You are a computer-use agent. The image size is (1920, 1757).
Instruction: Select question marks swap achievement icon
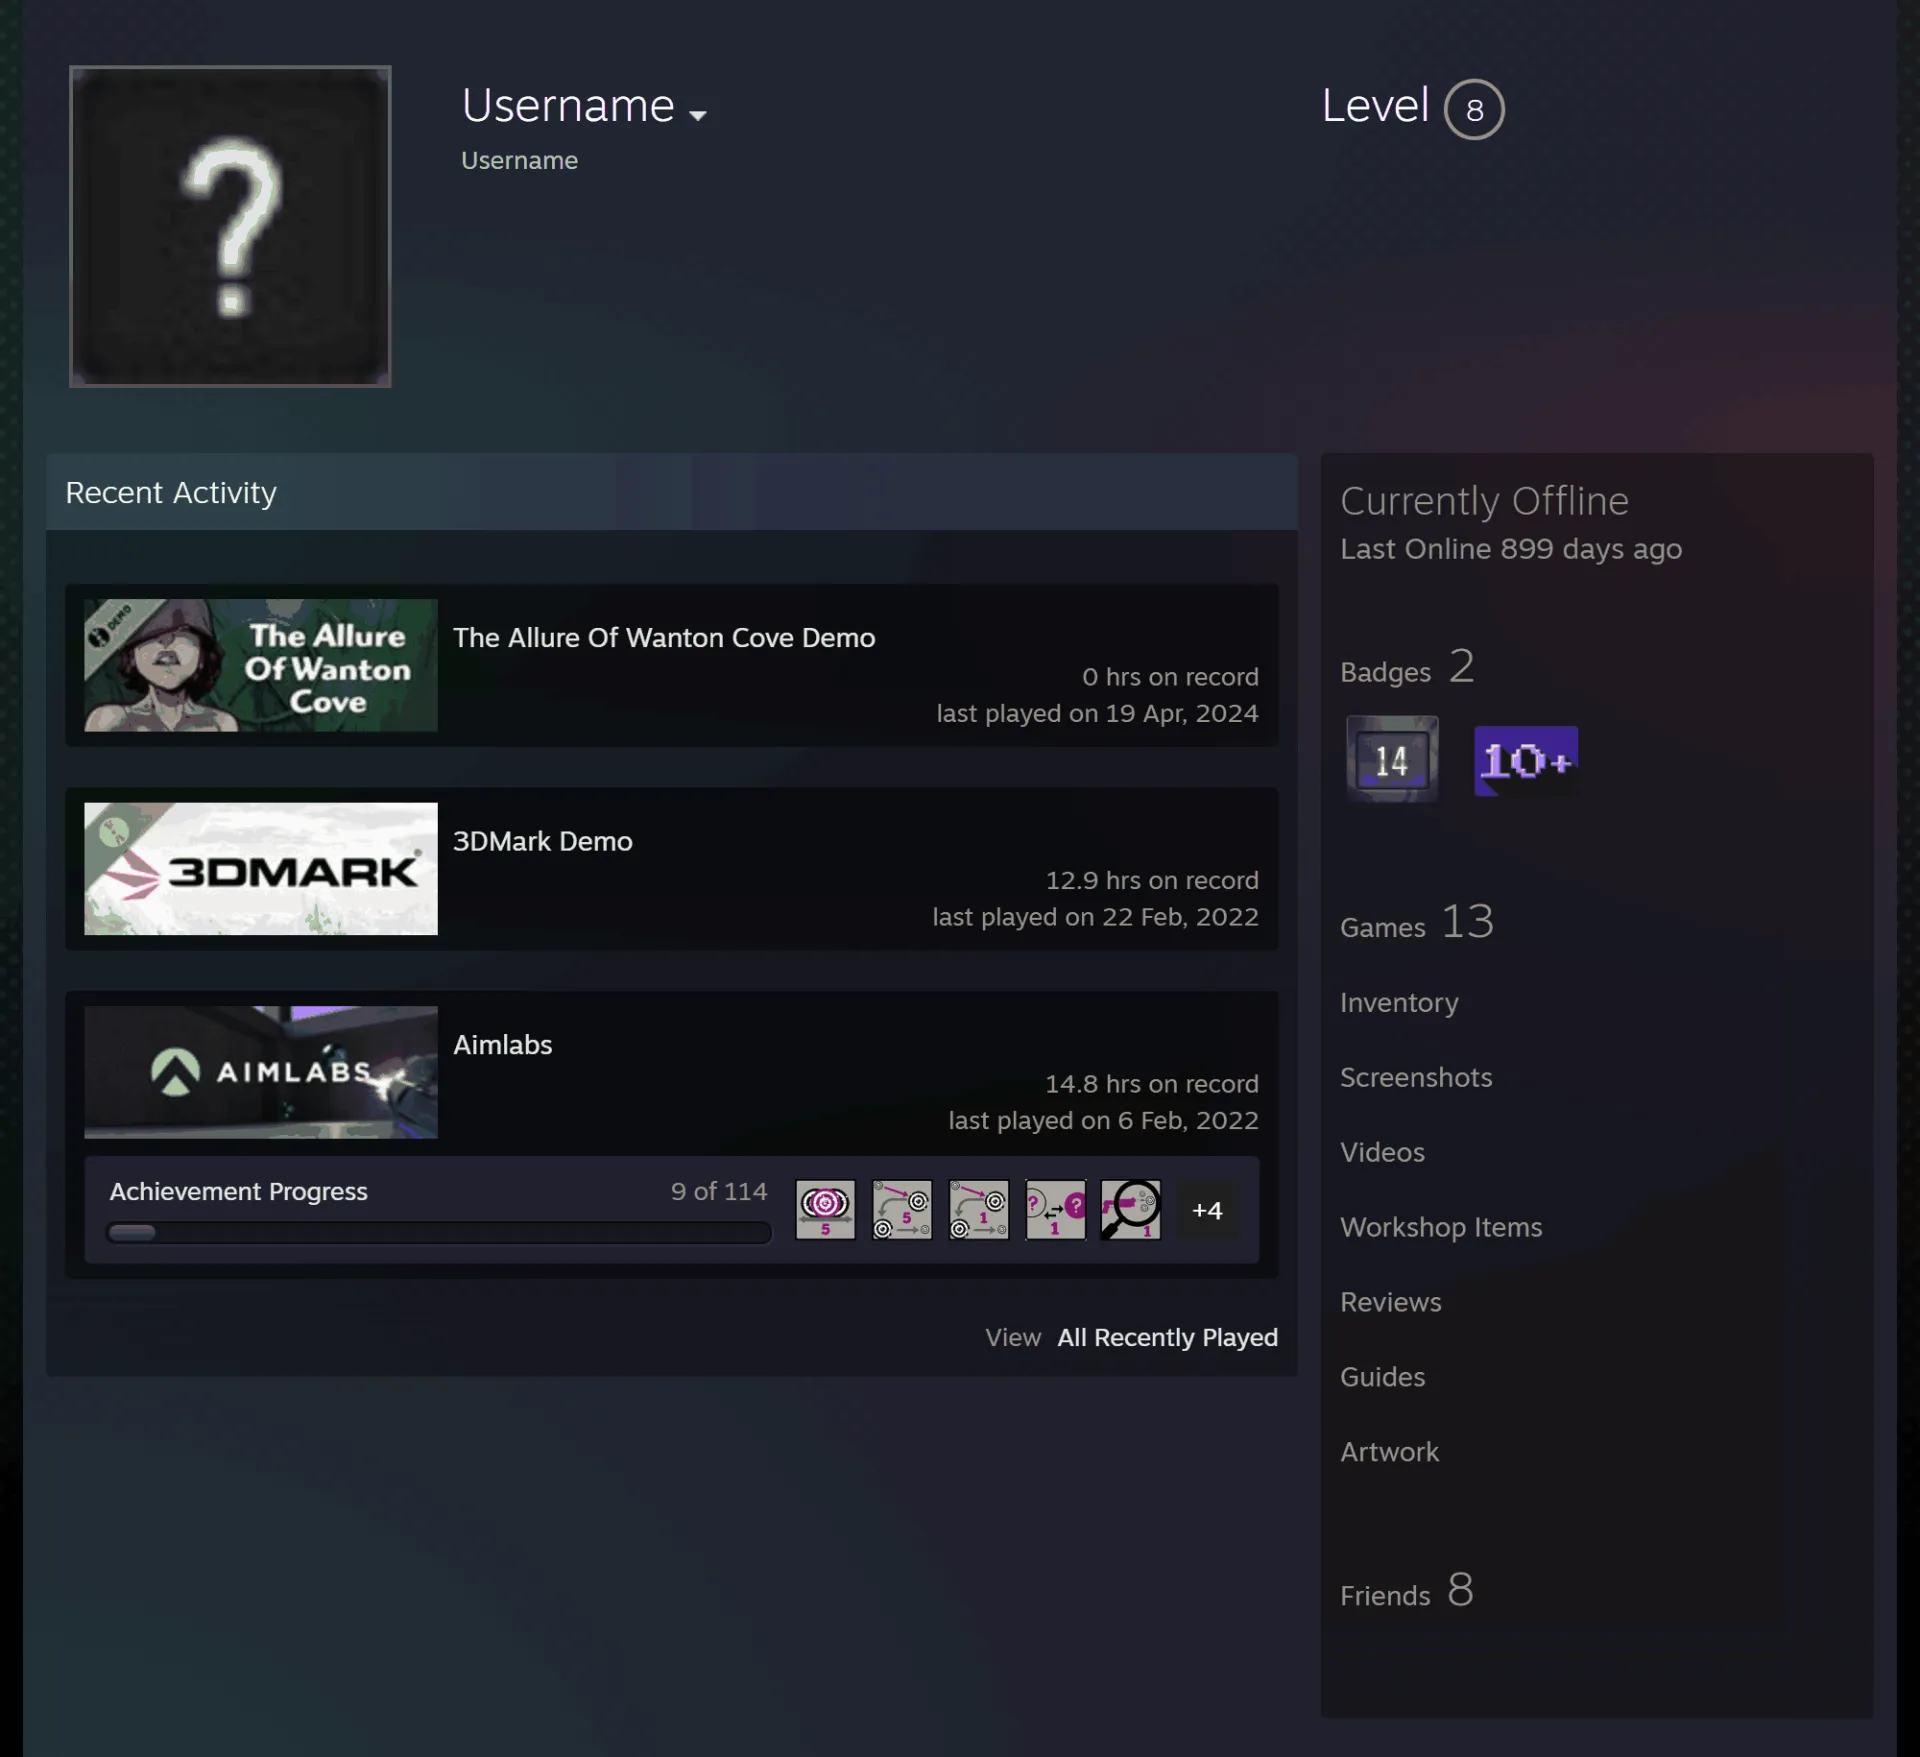(x=1055, y=1210)
